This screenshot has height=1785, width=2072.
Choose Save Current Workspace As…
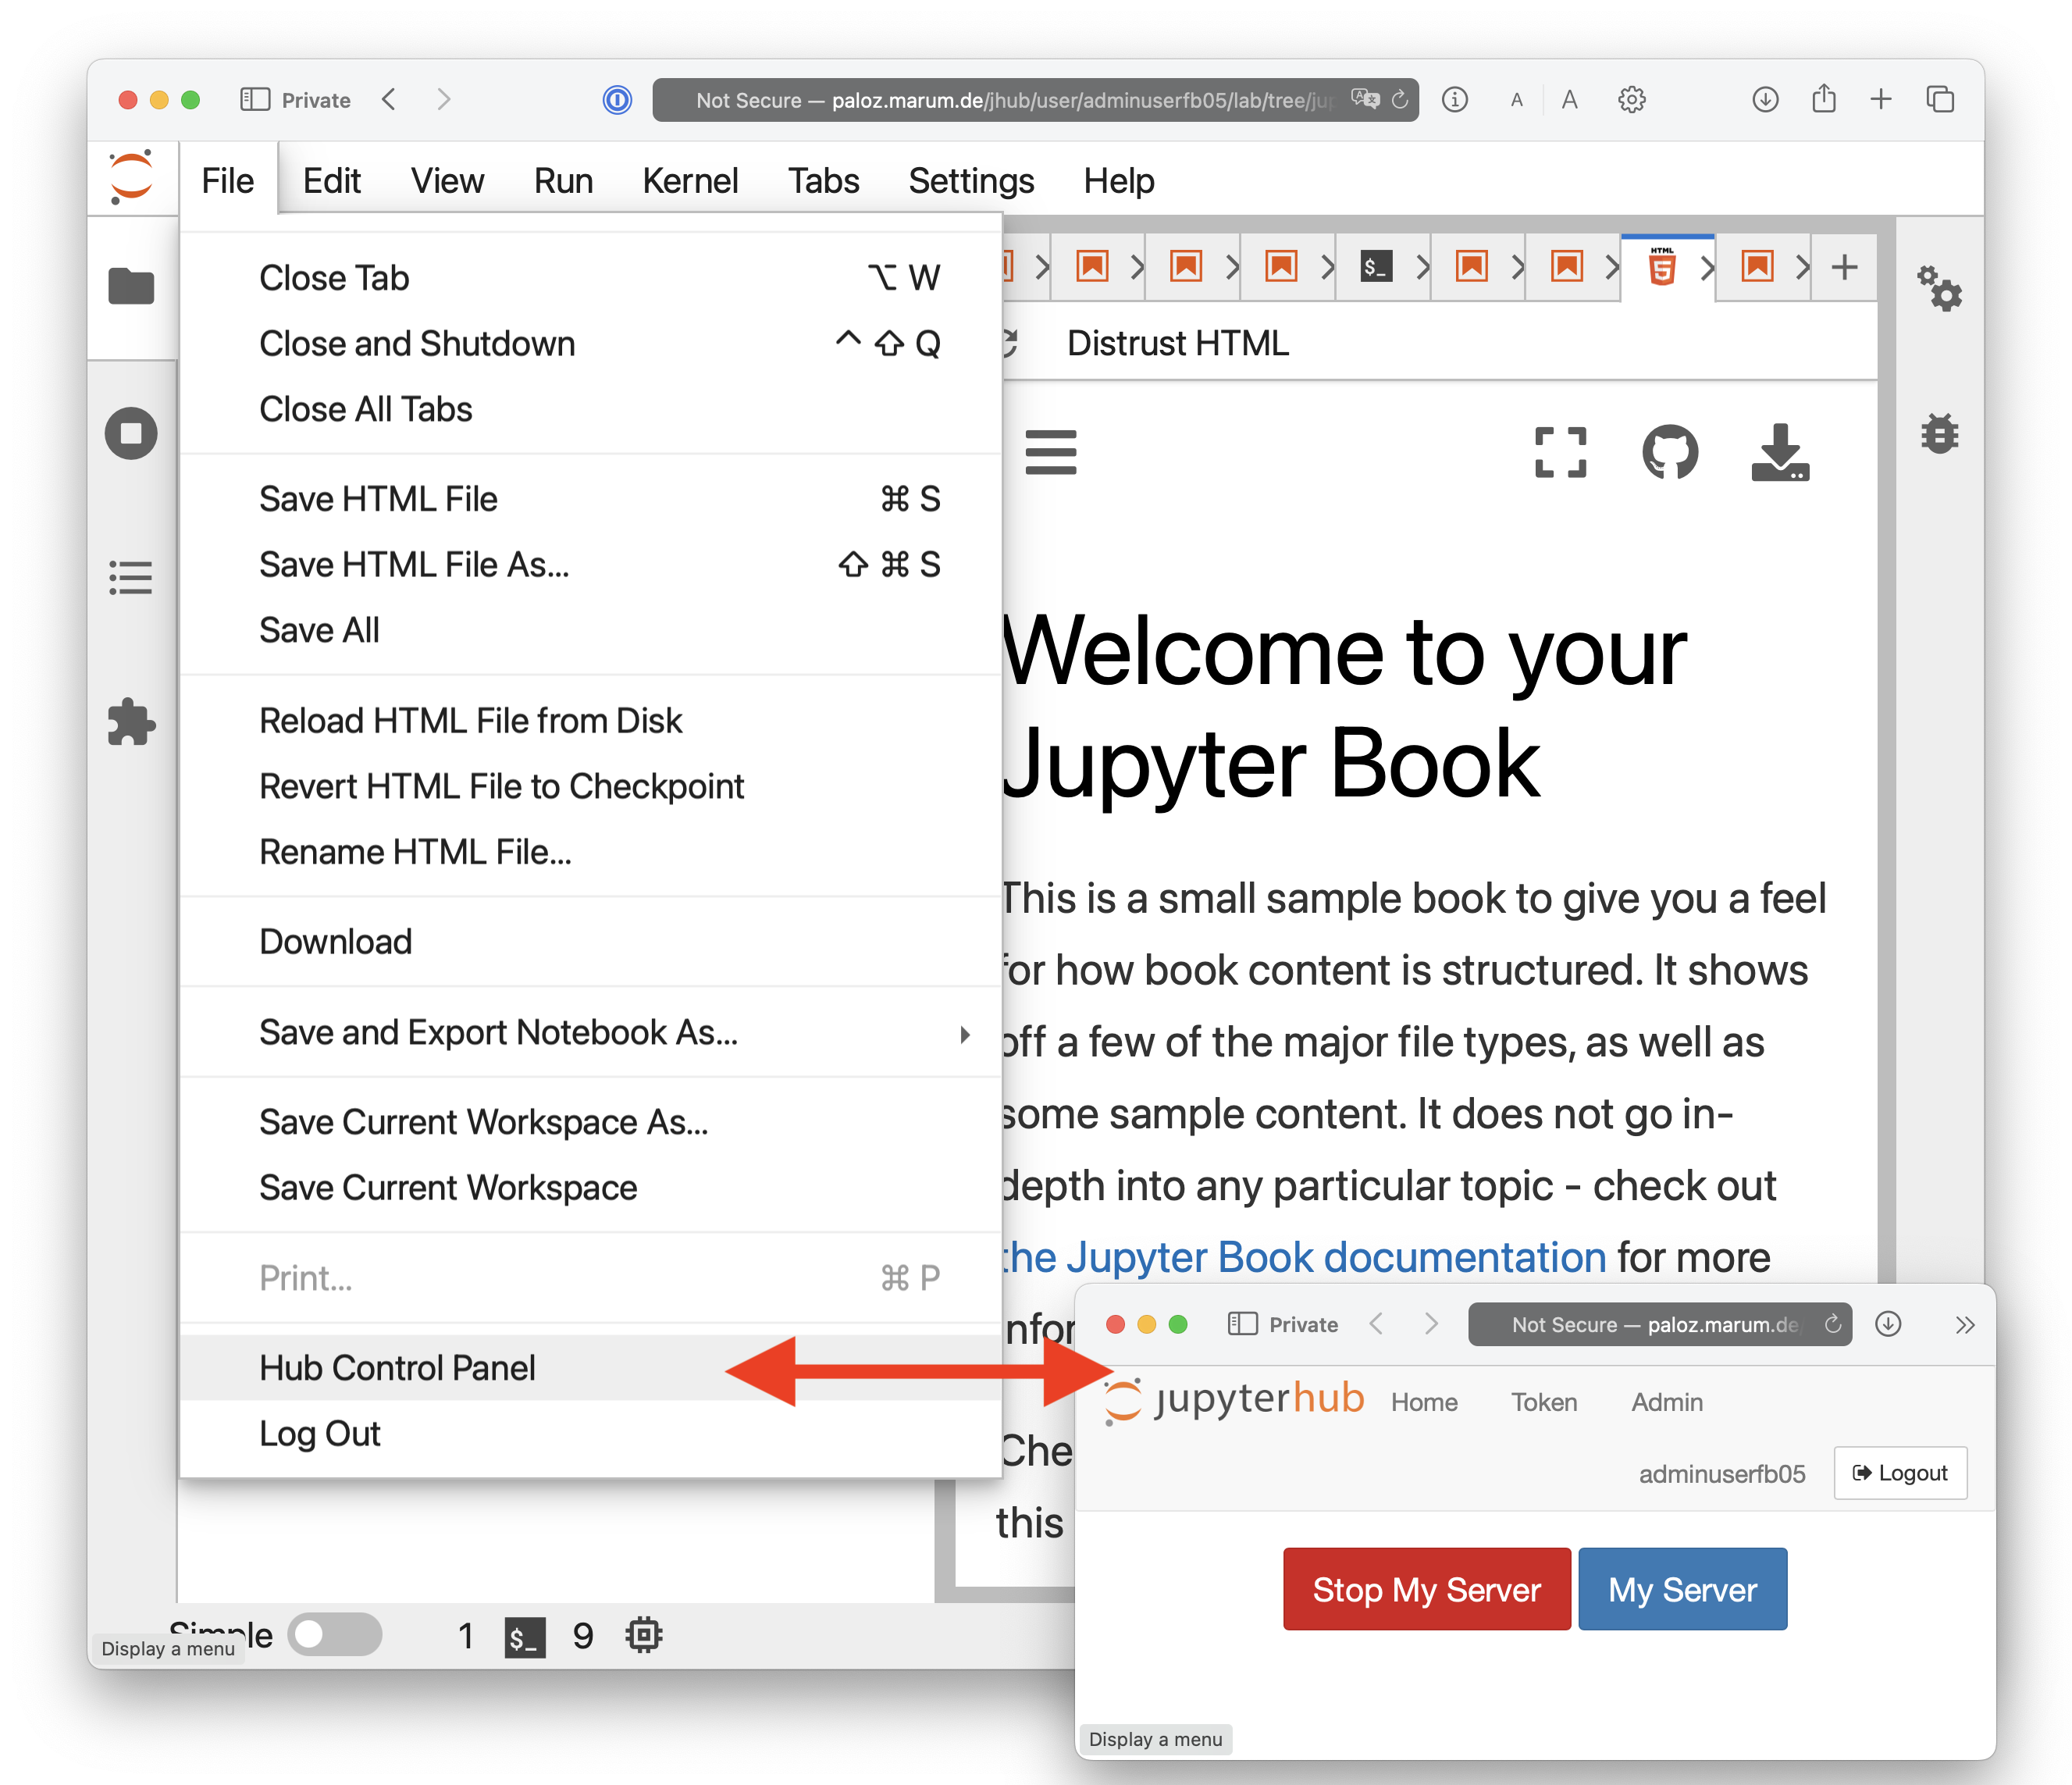click(591, 1122)
